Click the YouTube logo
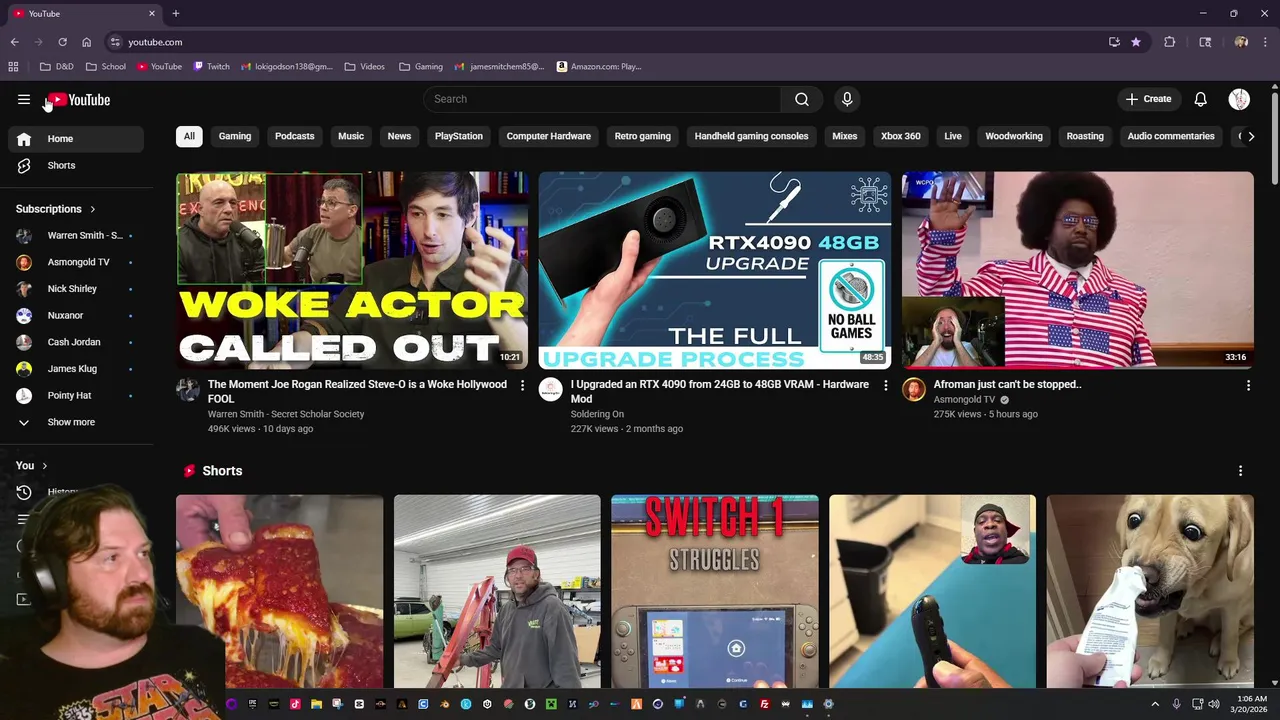This screenshot has height=720, width=1280. tap(78, 100)
